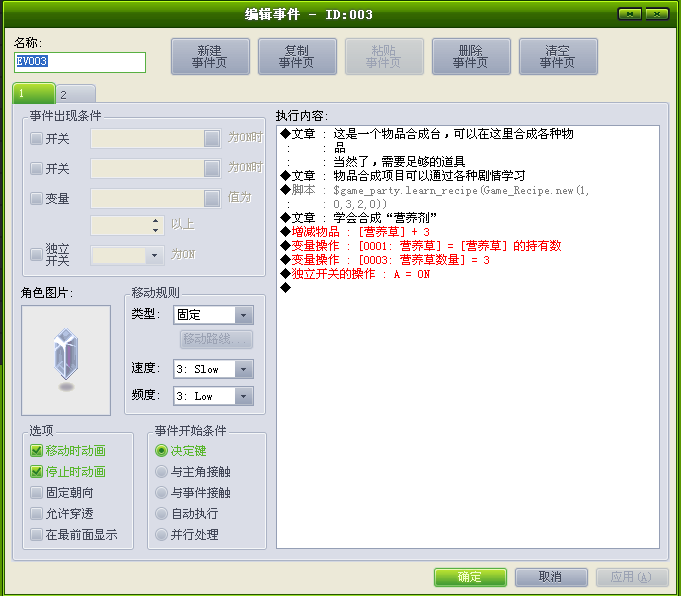The image size is (681, 596).
Task: Enable the 独立开关 condition checkbox
Action: tap(36, 254)
